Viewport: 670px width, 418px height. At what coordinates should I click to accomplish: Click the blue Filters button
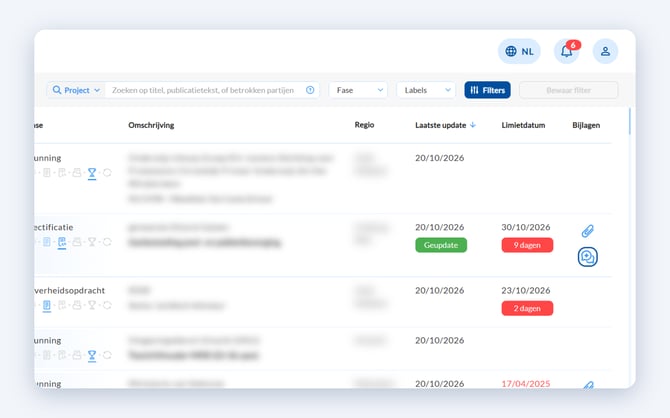pyautogui.click(x=488, y=90)
